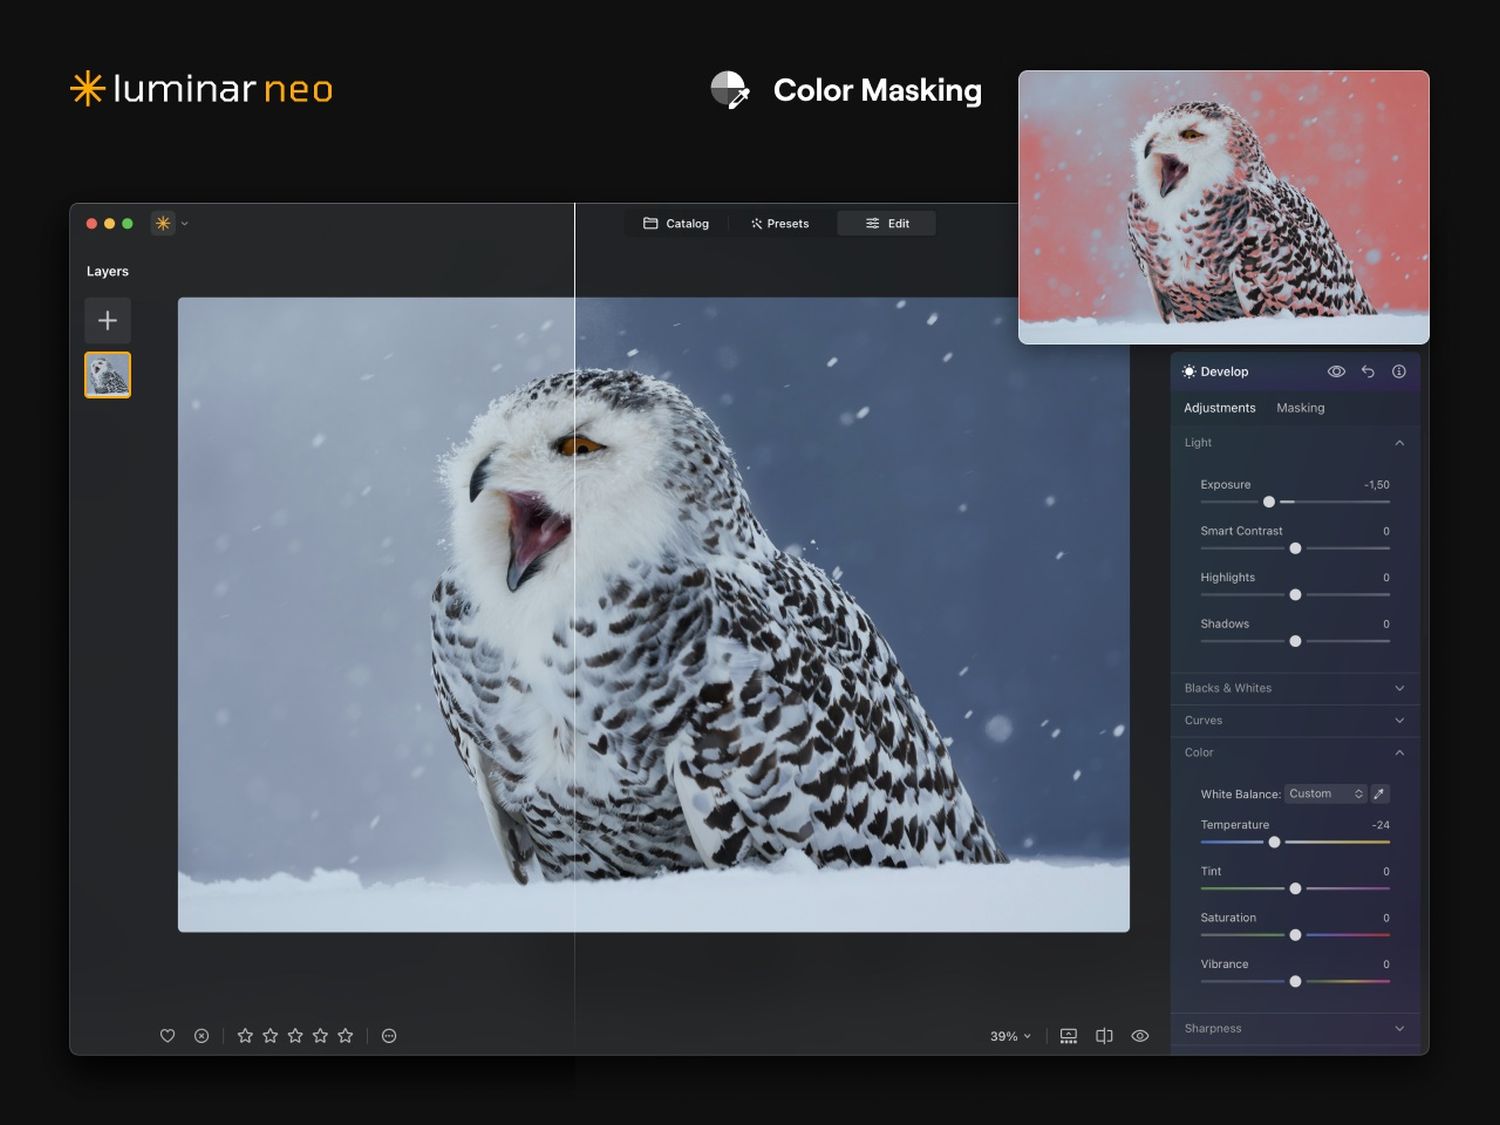Click the before/after divider line on photo

pyautogui.click(x=575, y=615)
